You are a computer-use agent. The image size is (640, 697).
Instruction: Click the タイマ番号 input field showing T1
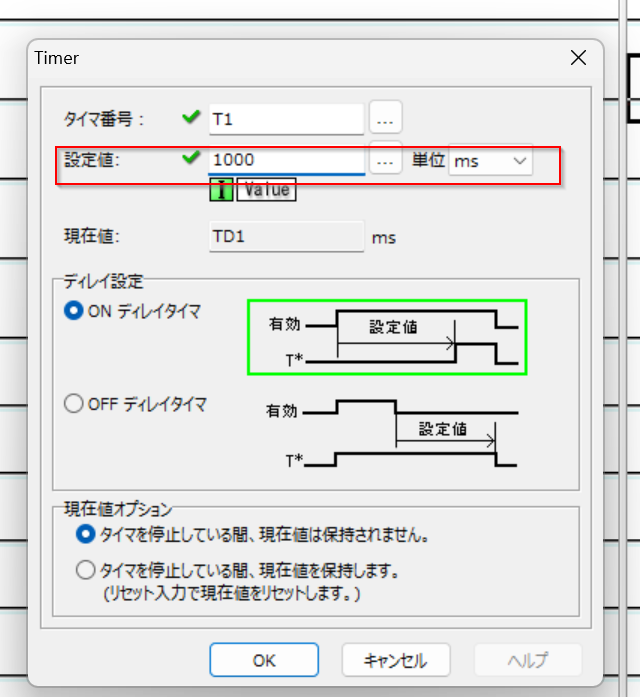click(x=286, y=119)
